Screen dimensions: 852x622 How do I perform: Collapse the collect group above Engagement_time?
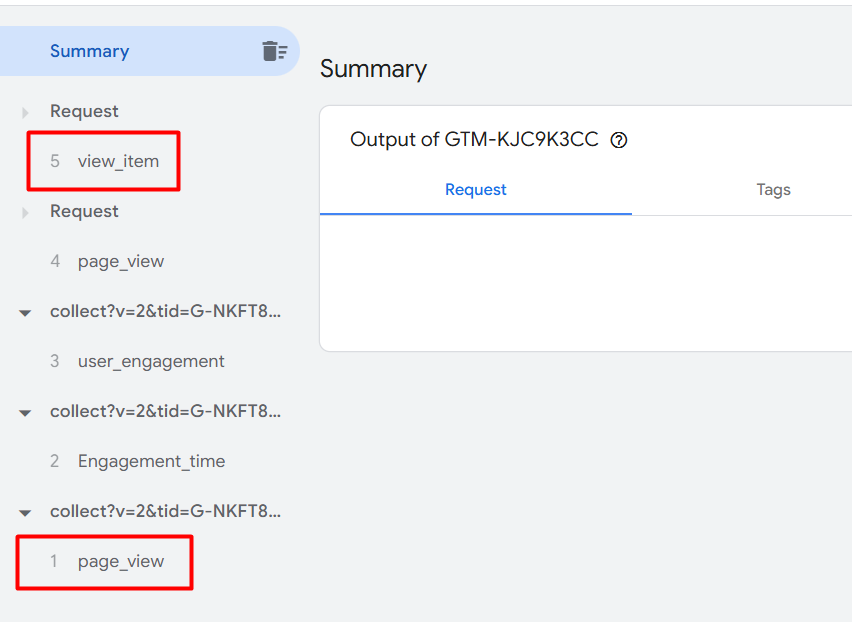25,412
